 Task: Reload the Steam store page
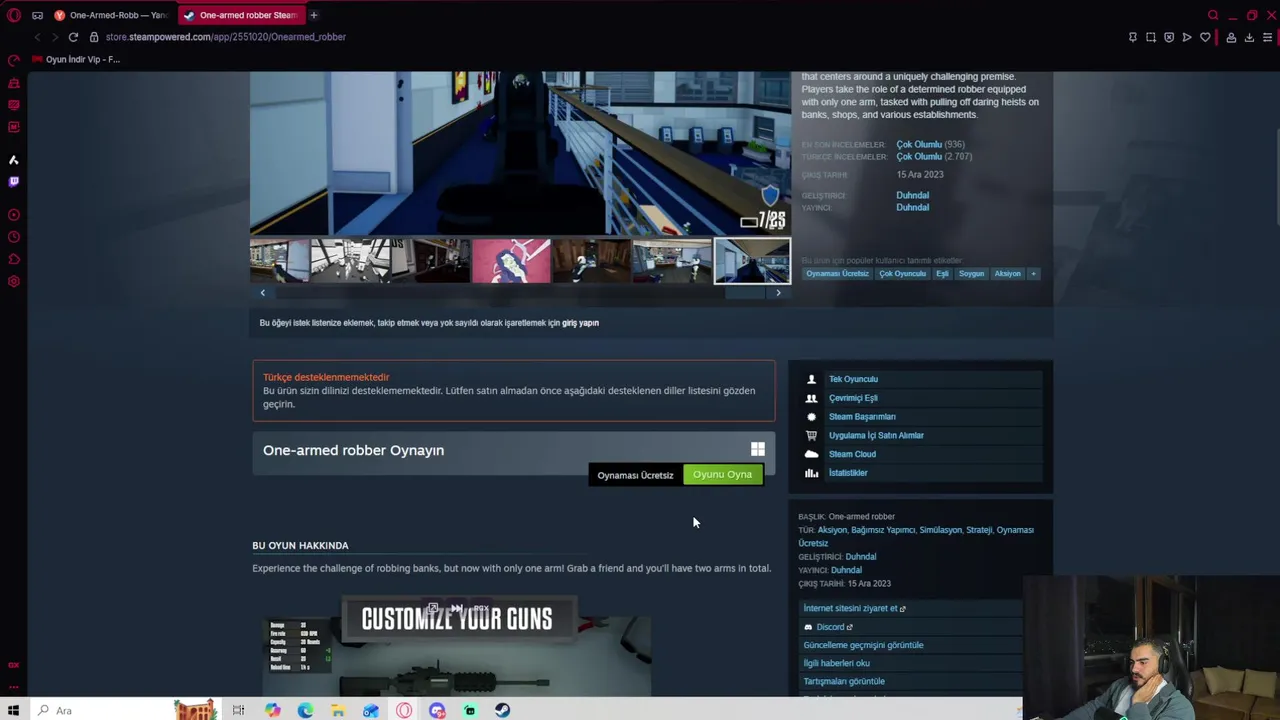[73, 37]
